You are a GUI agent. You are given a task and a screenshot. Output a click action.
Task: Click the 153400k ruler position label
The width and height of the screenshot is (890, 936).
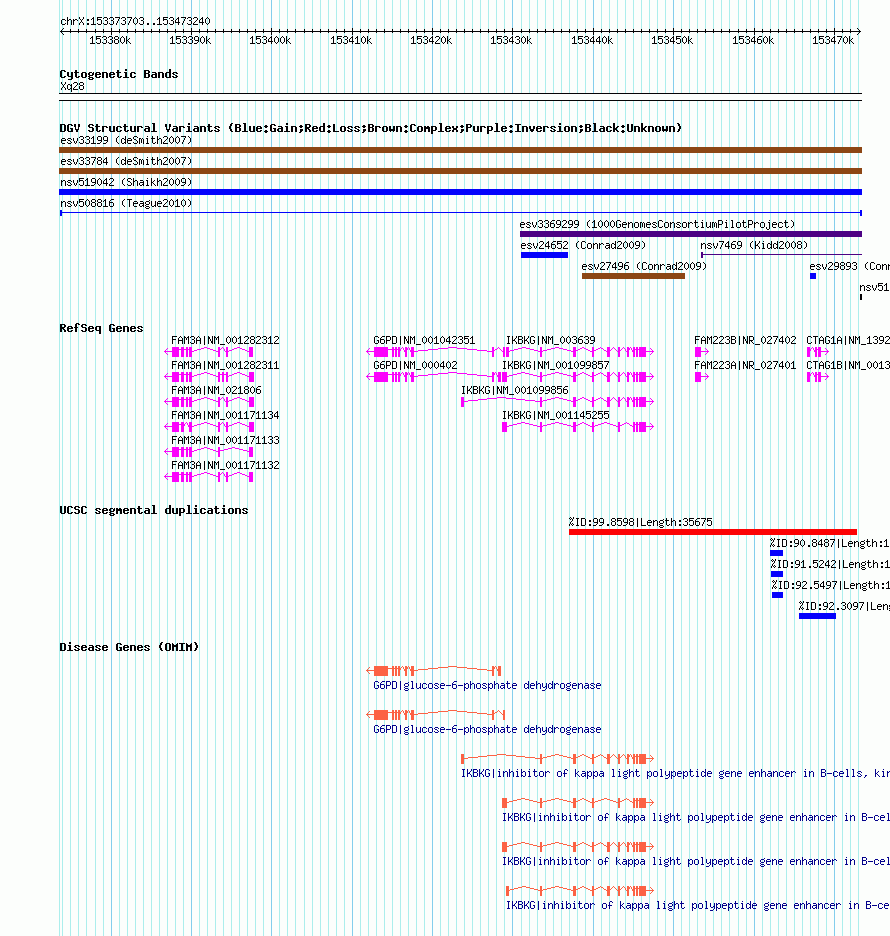(270, 41)
